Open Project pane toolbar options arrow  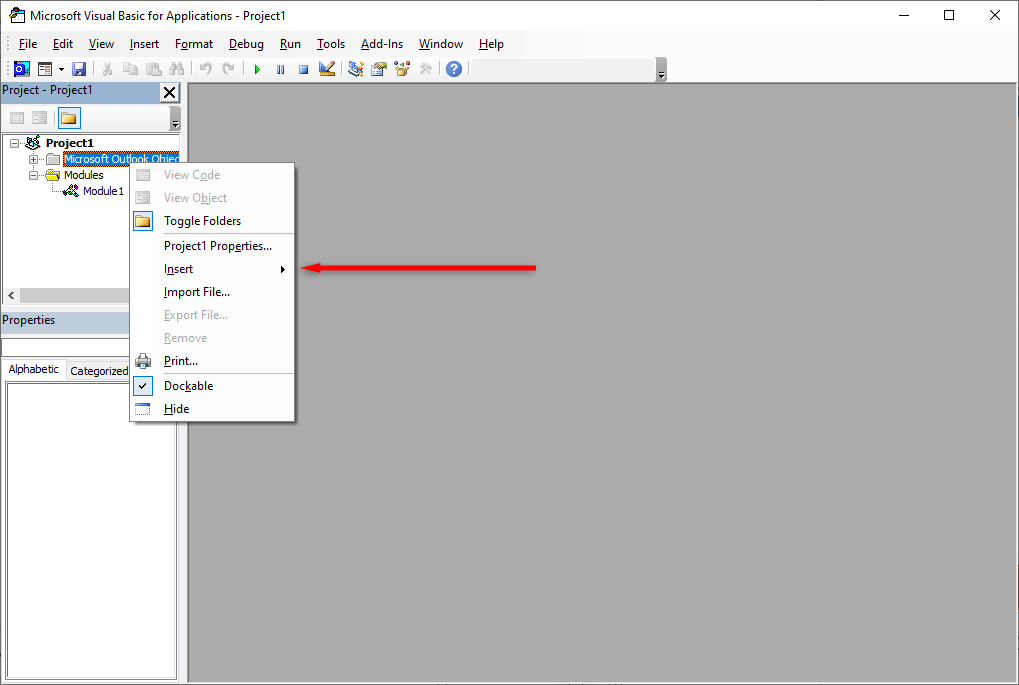click(175, 120)
